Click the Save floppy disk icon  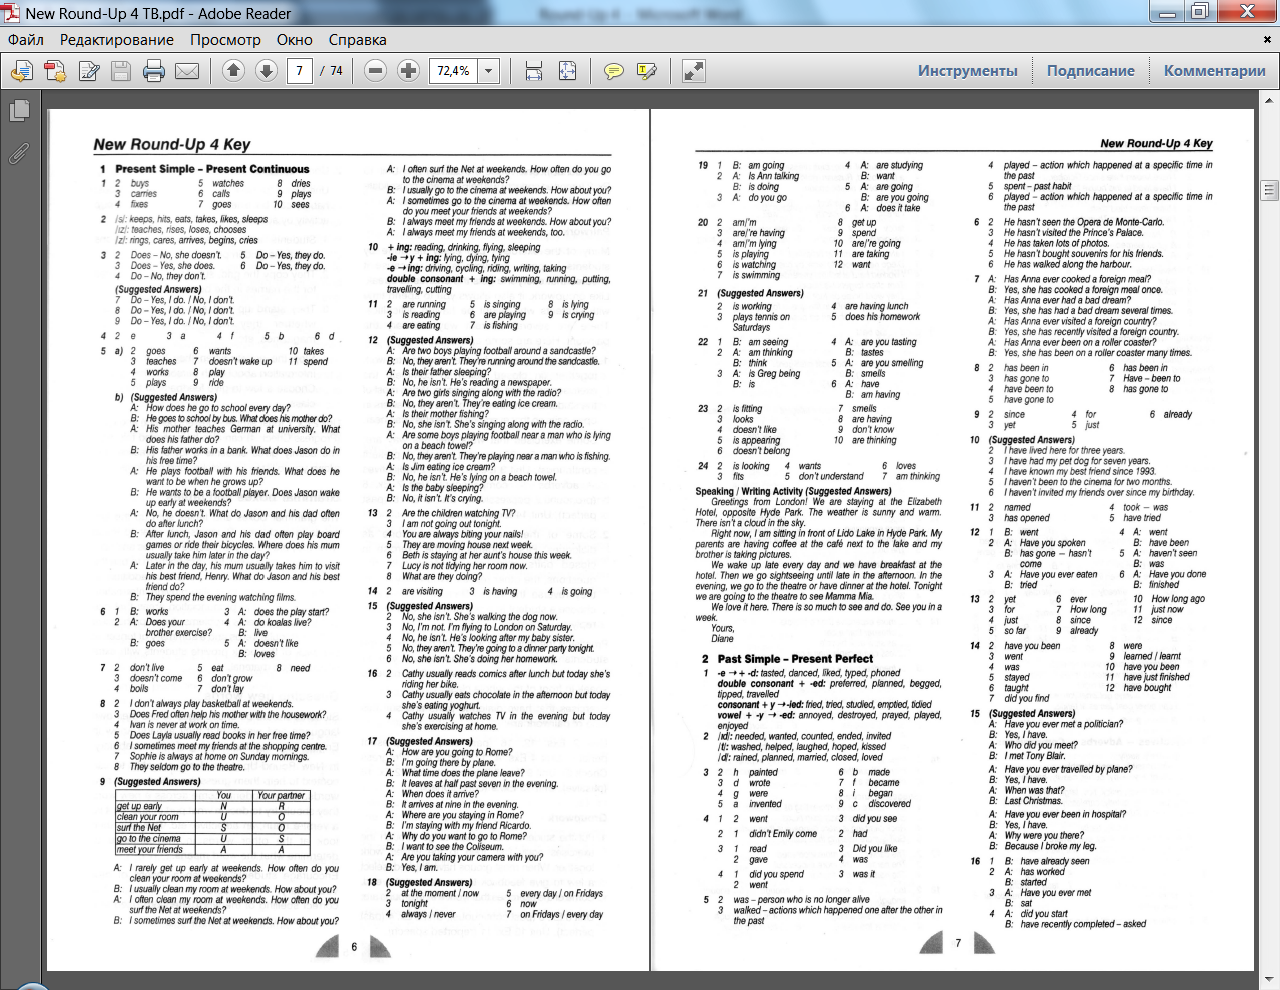(121, 71)
